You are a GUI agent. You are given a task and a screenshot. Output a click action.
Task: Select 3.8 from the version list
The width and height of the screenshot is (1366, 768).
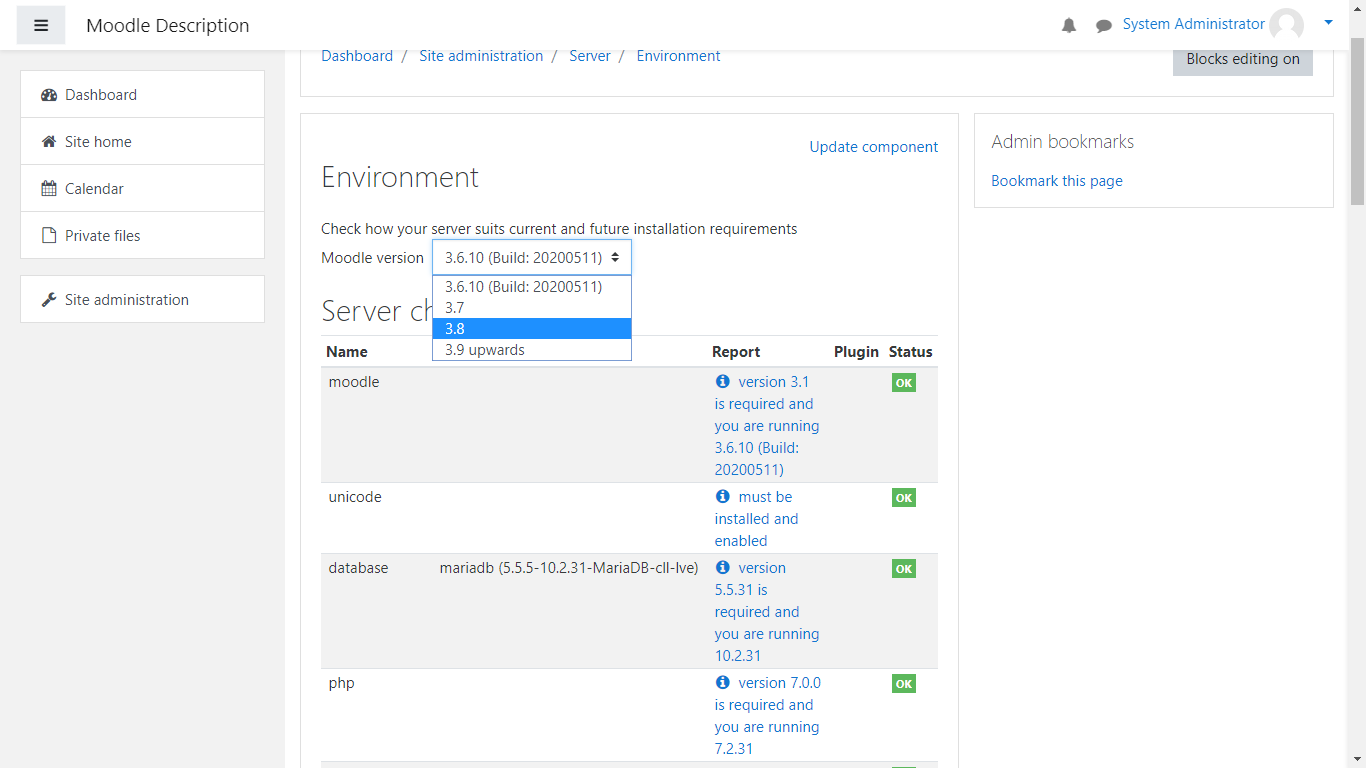coord(531,329)
